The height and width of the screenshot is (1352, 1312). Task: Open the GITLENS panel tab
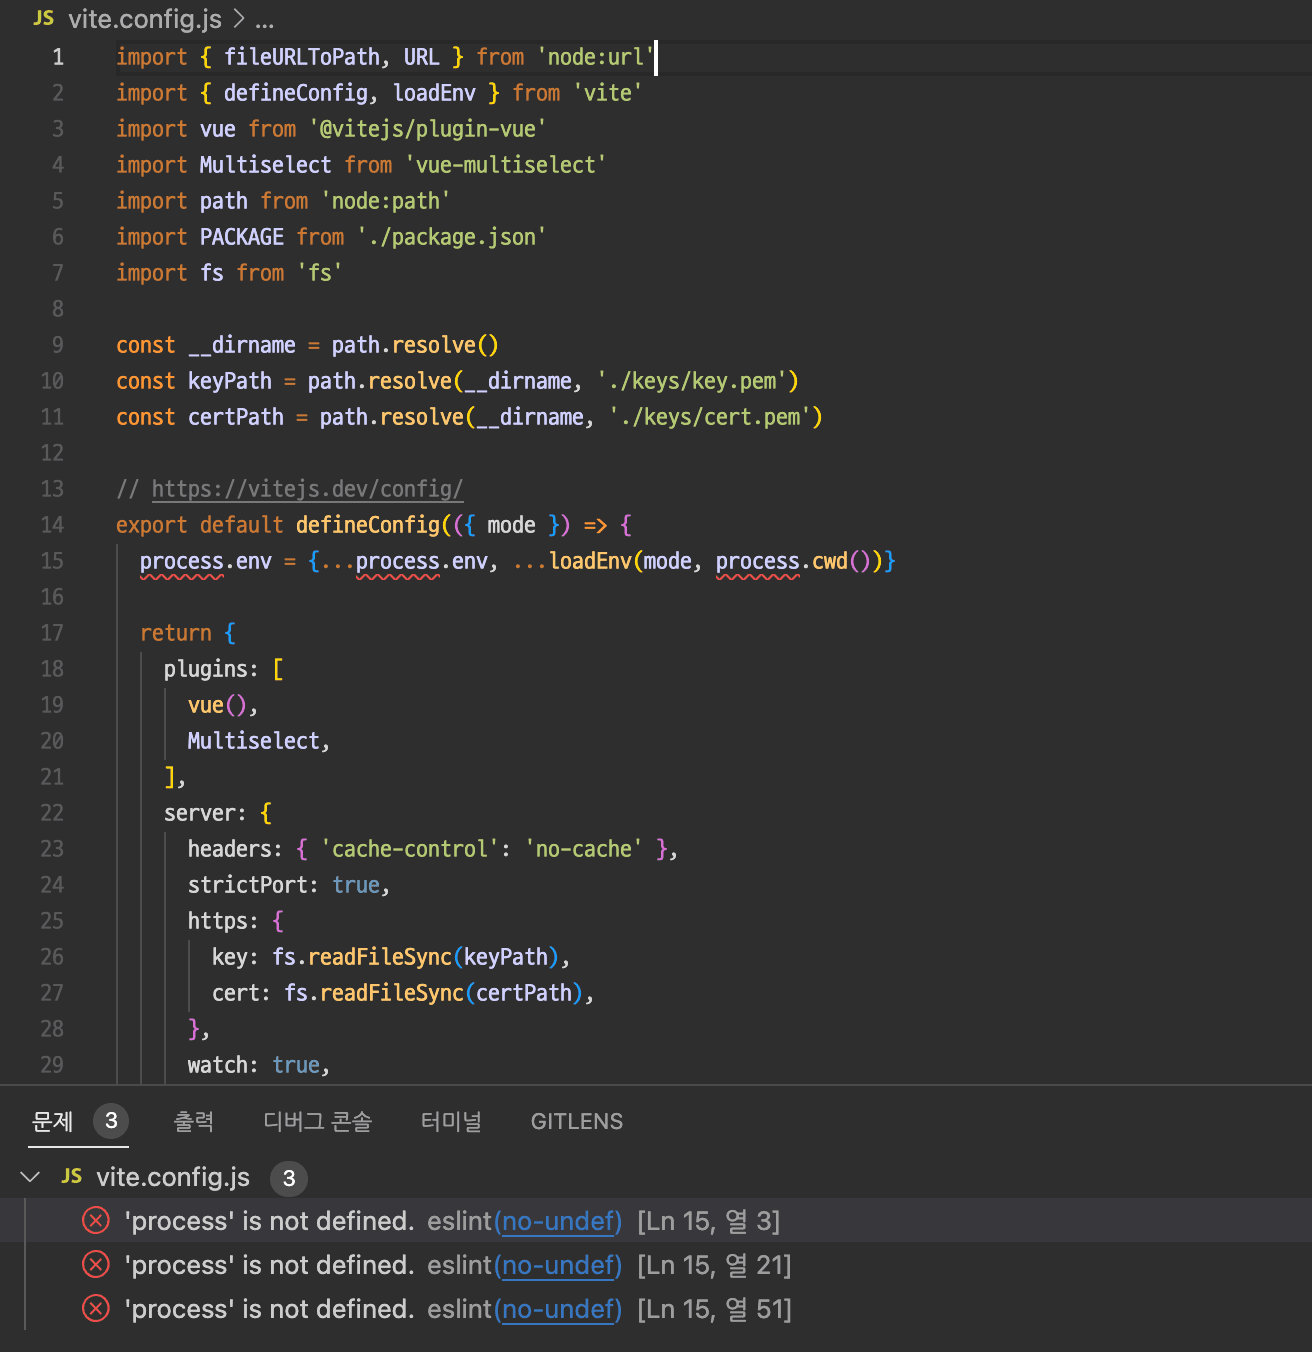576,1121
